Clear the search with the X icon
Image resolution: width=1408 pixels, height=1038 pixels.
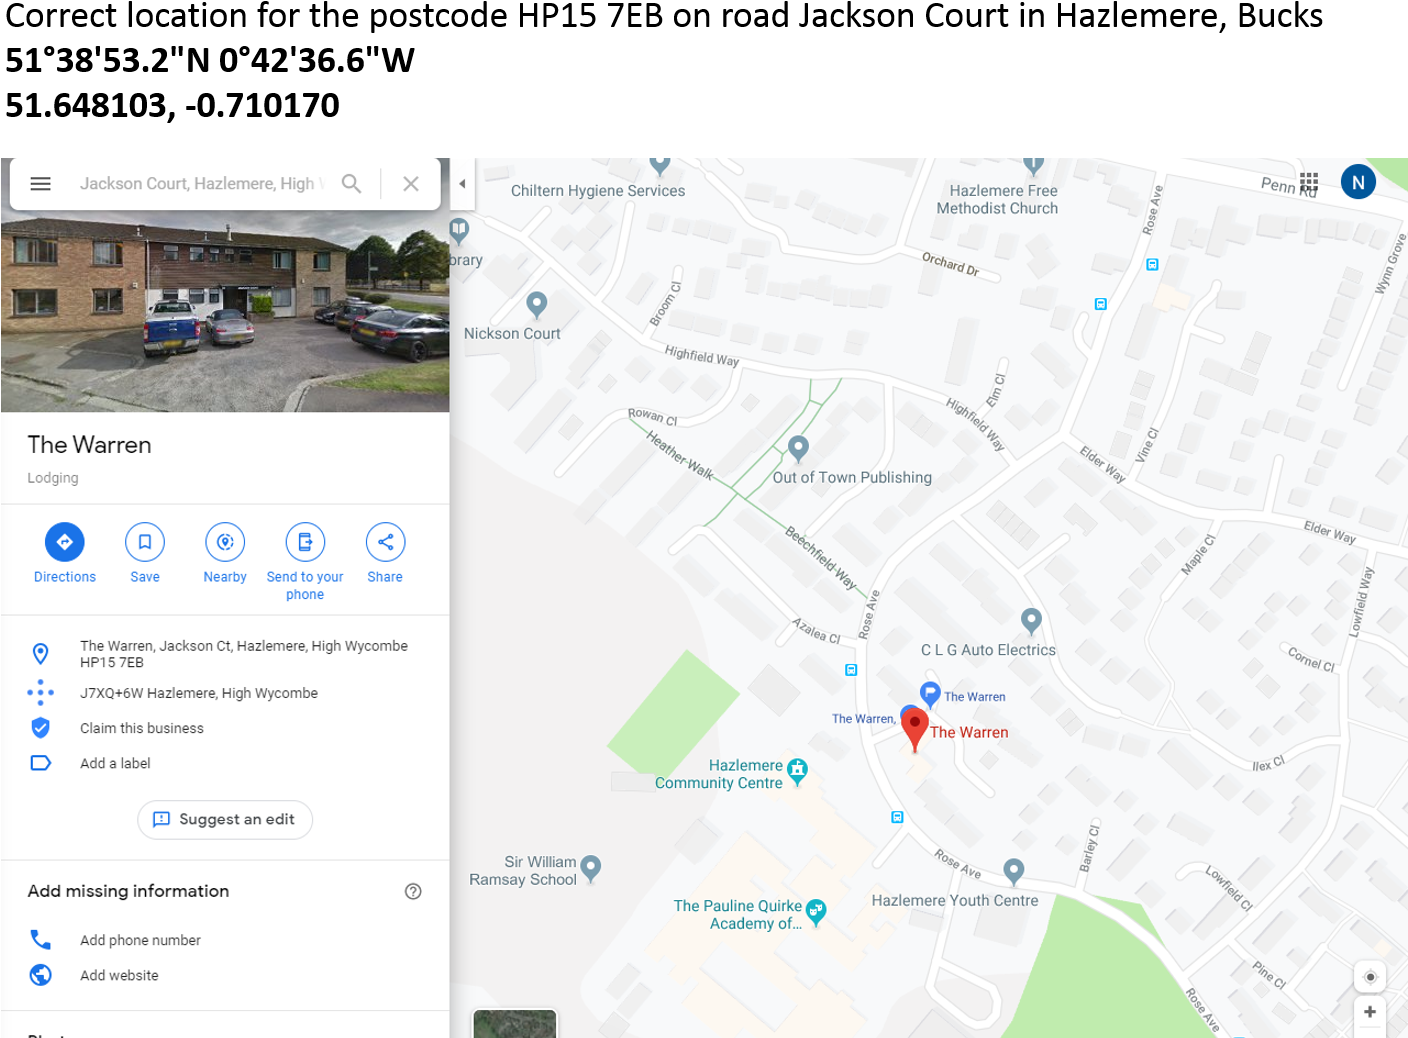tap(411, 184)
